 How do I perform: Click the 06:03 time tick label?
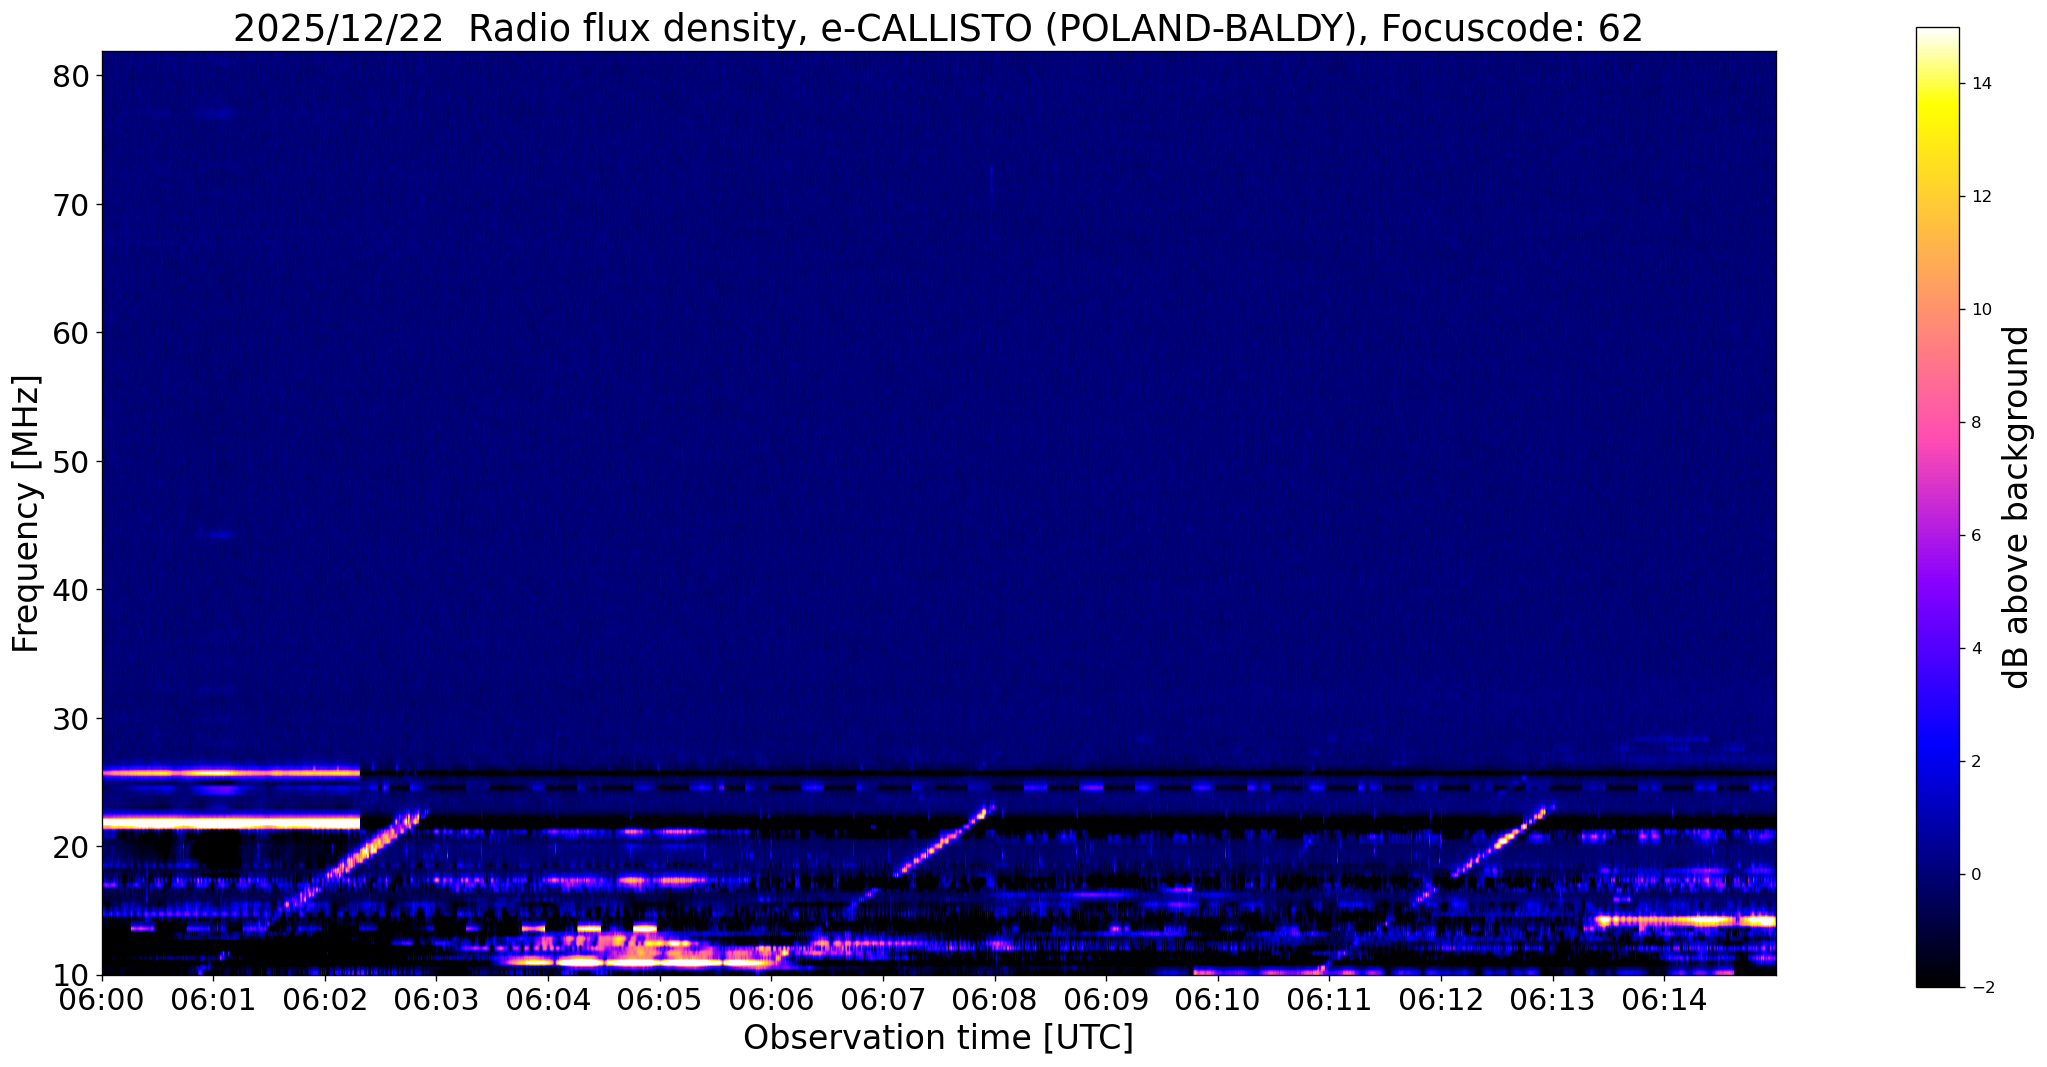pyautogui.click(x=436, y=999)
